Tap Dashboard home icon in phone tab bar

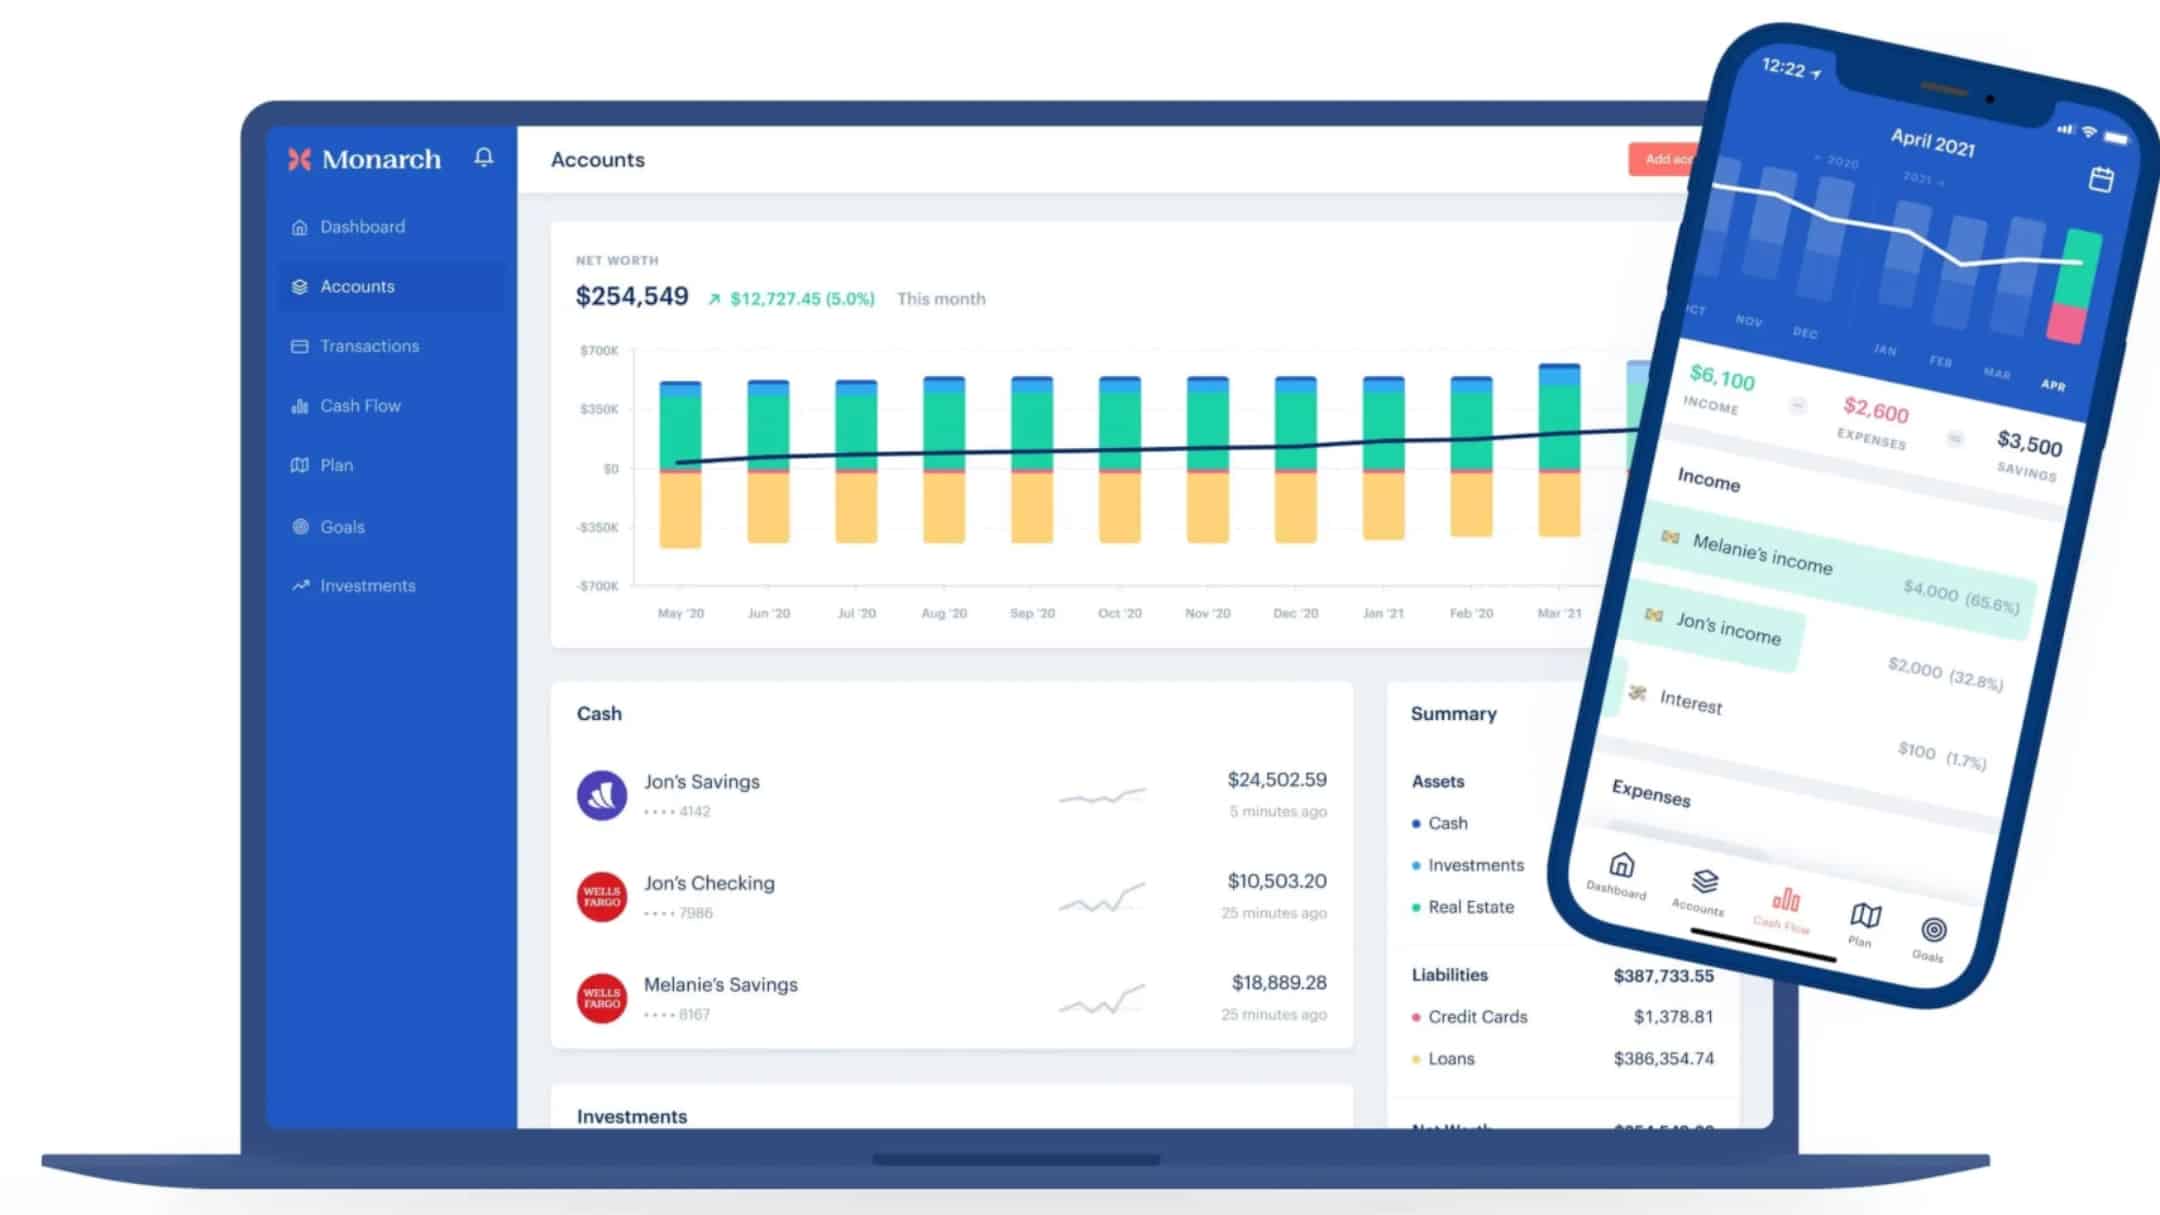click(x=1622, y=864)
